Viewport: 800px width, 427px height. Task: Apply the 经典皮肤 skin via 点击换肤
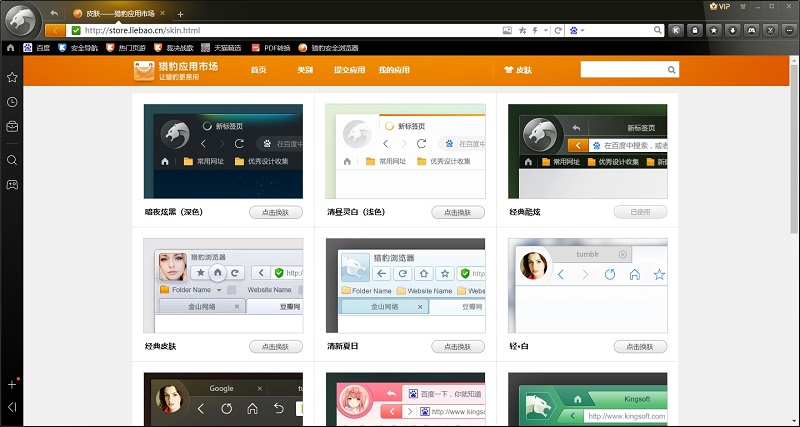(x=276, y=346)
